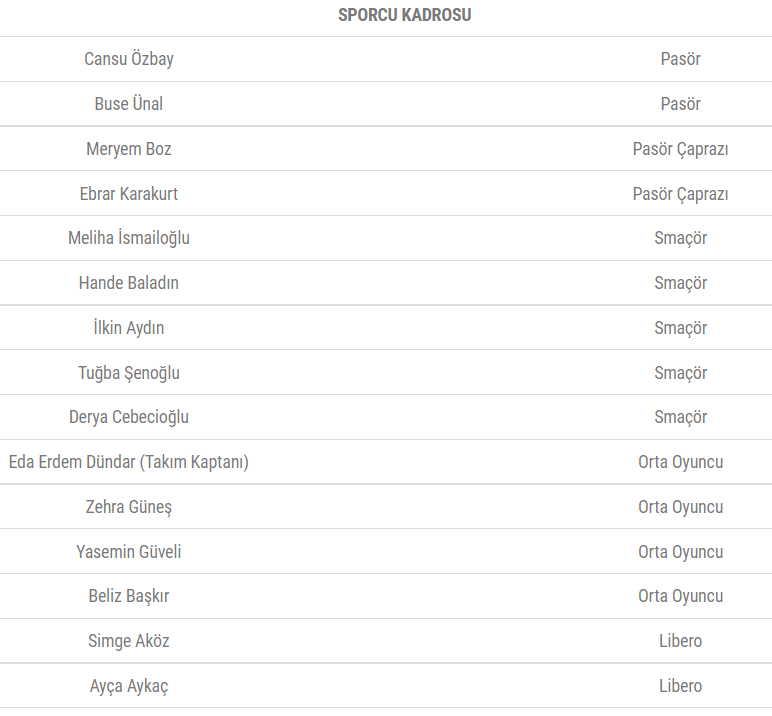Click the Libero position beside Simge Aköz

click(x=680, y=641)
